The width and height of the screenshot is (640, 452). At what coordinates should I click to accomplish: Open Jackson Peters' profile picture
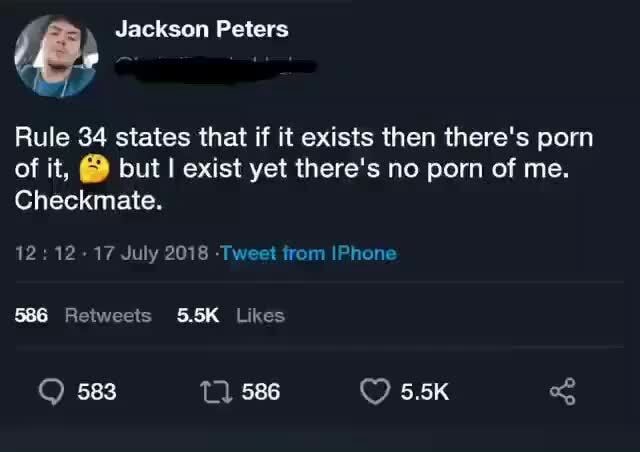click(56, 56)
